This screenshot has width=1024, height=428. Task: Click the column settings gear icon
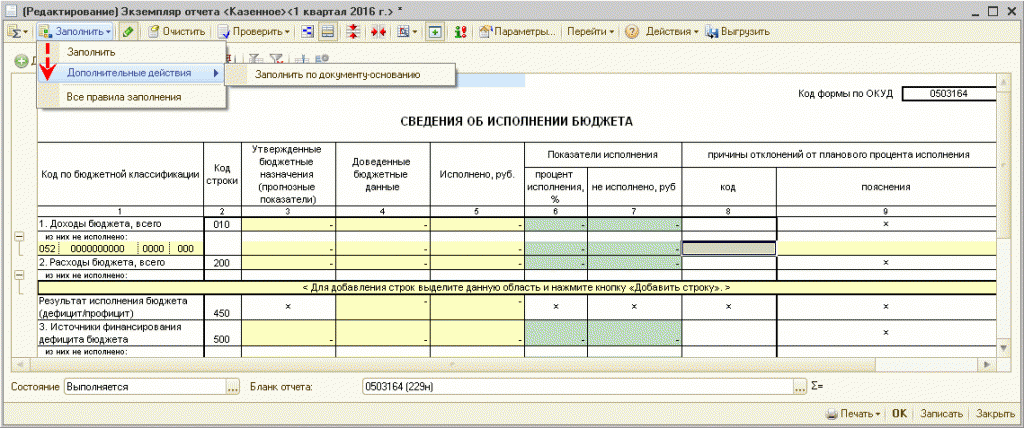coord(322,59)
